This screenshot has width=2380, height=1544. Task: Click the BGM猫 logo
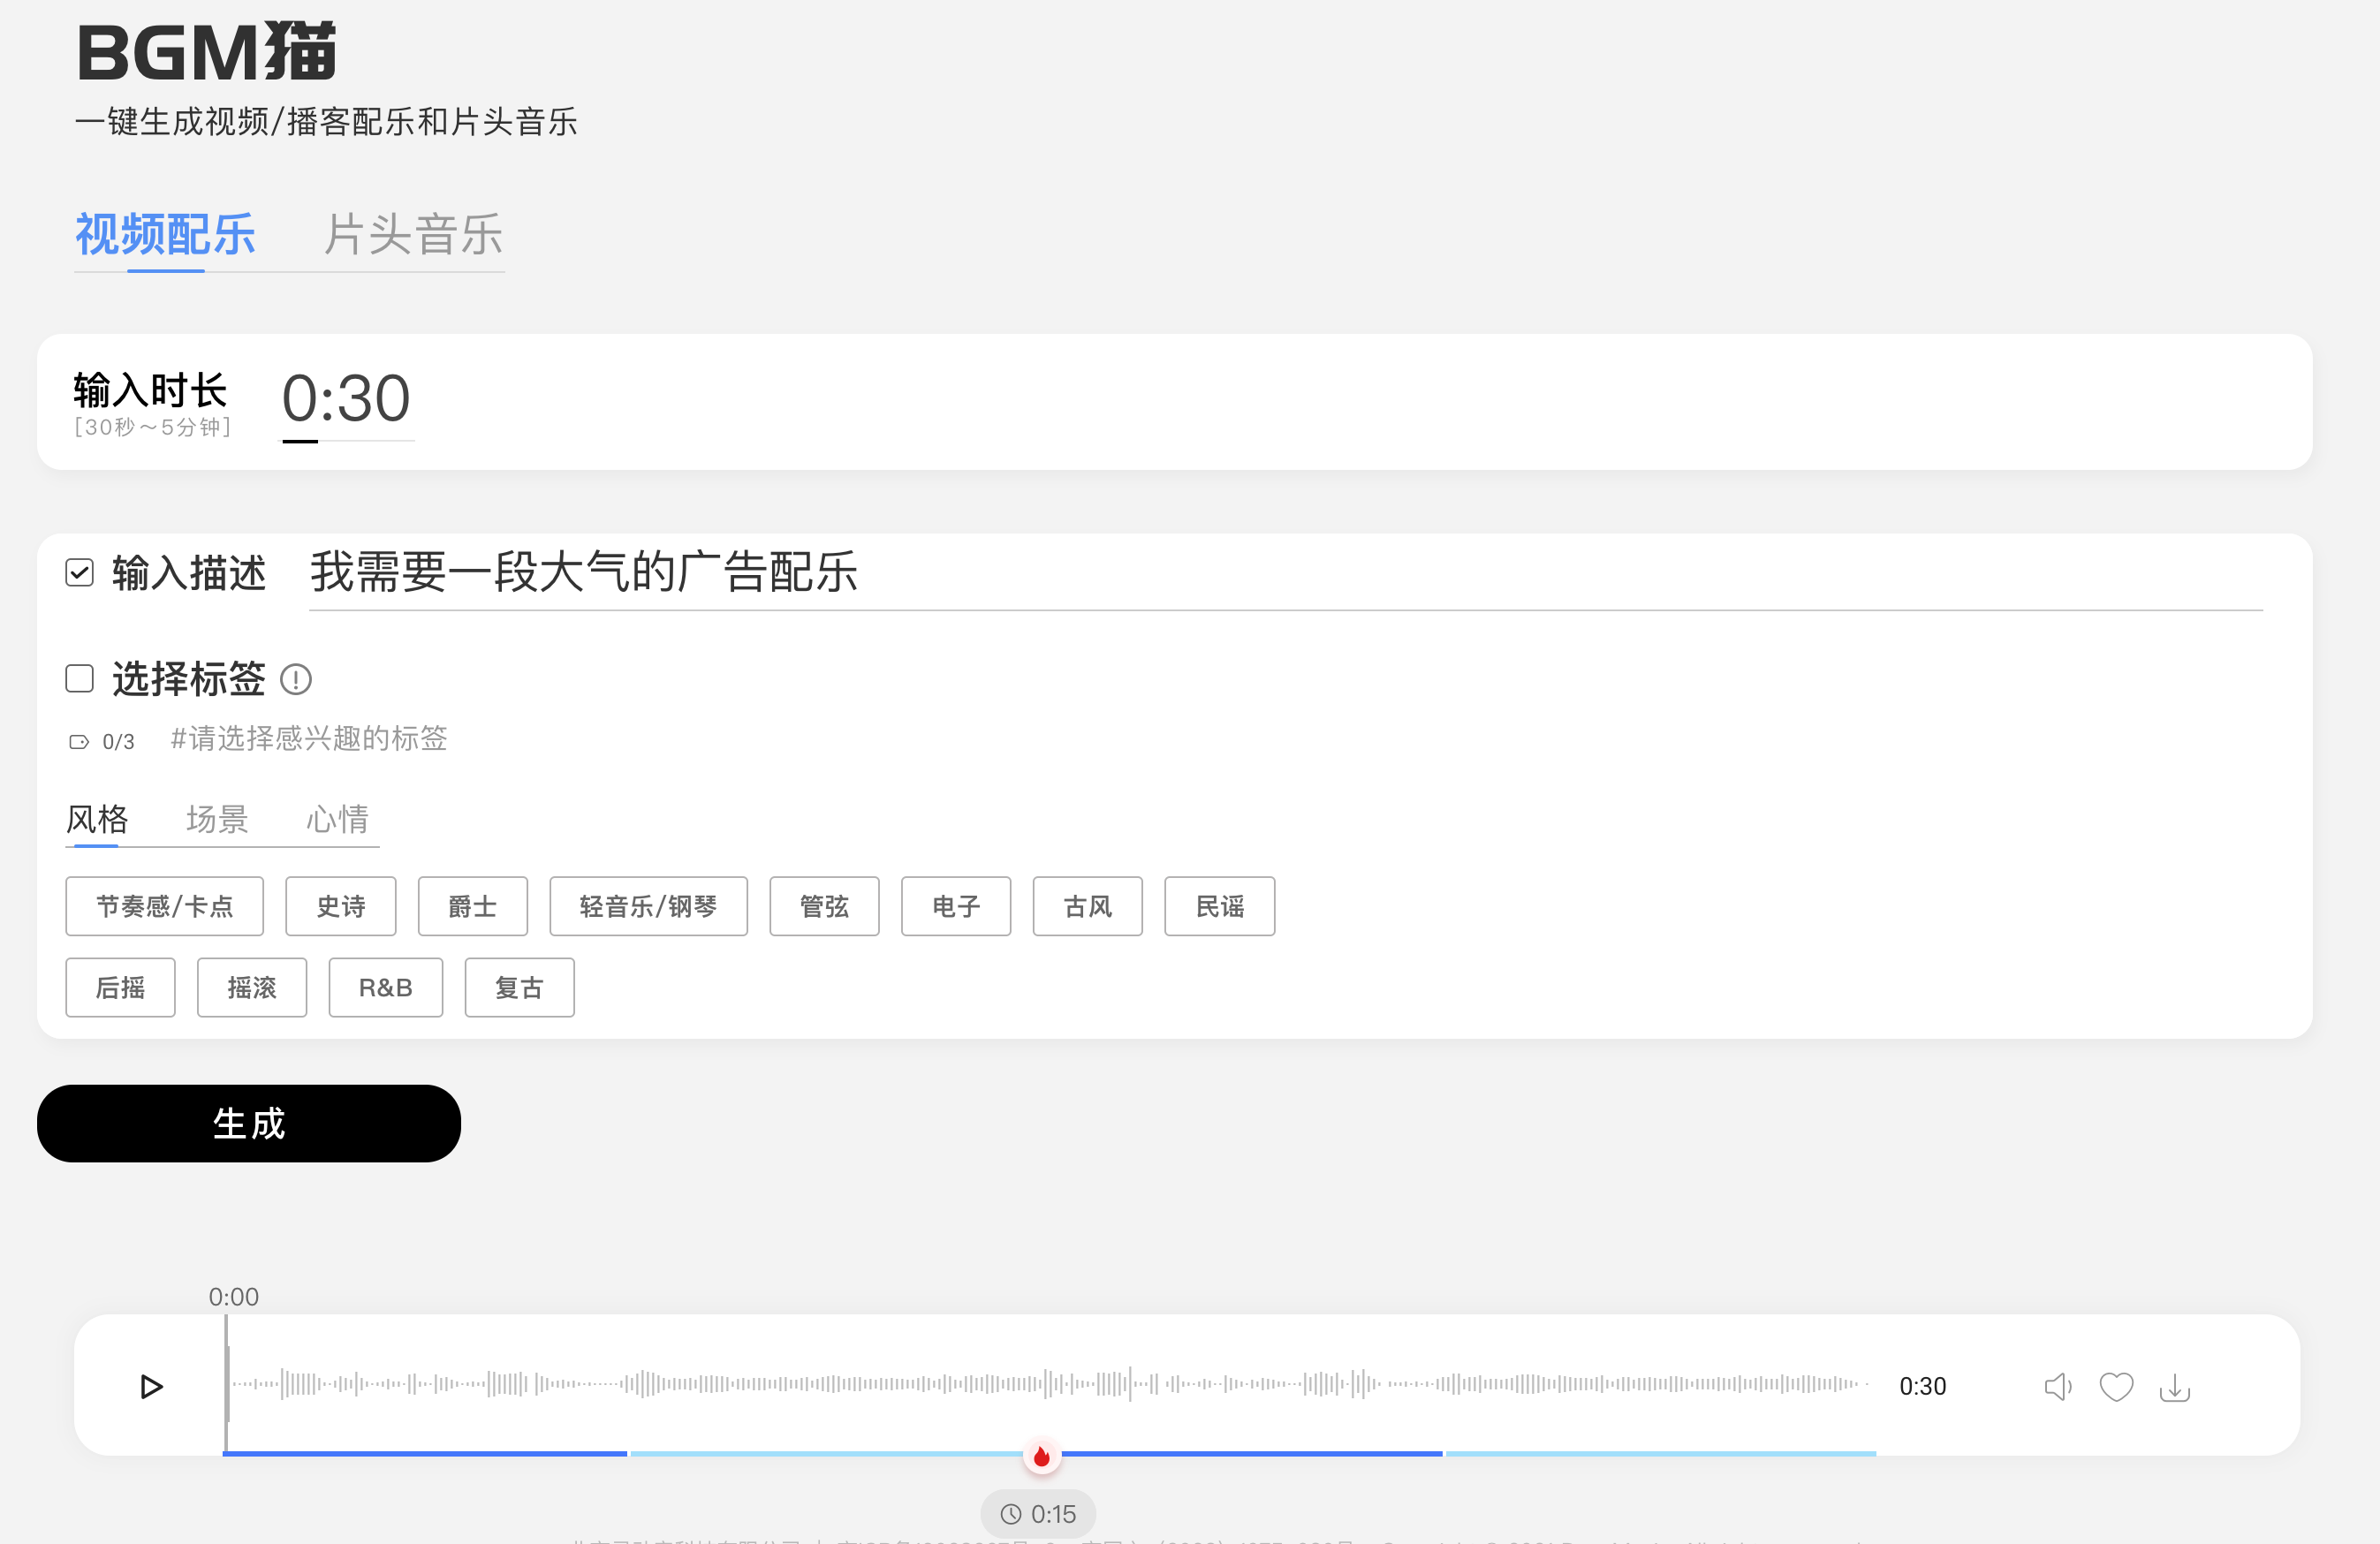[x=207, y=52]
